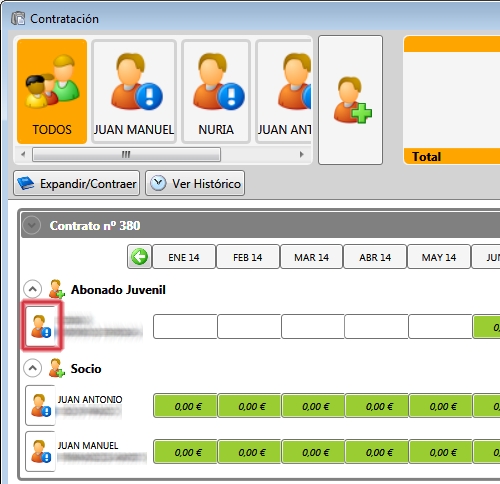Click right arrow of people scrollbar
Screen dimensions: 500x484
302,155
